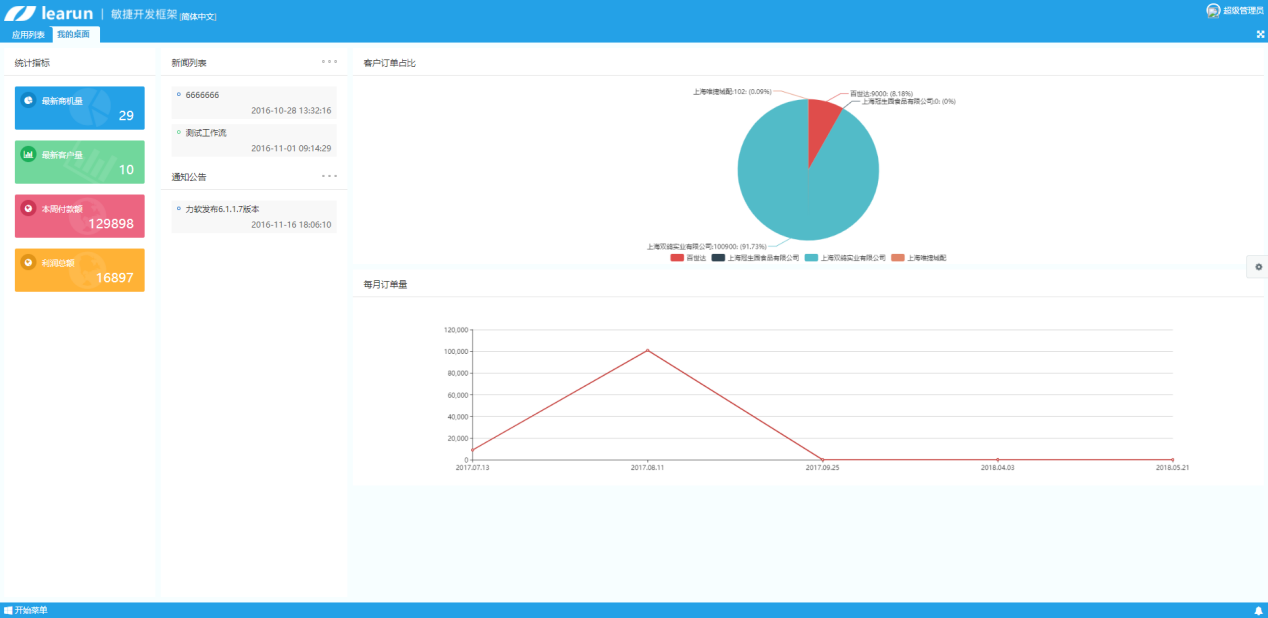
Task: Click the 超级管理员 user avatar
Action: click(1213, 11)
